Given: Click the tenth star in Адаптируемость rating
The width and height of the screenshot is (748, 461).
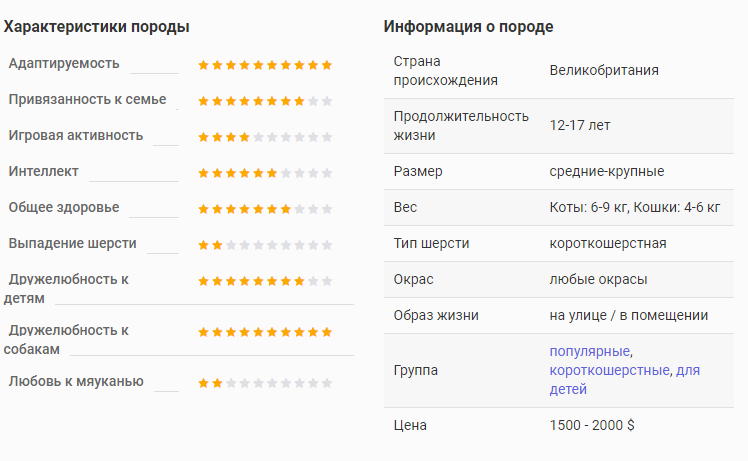Looking at the screenshot, I should tap(327, 65).
